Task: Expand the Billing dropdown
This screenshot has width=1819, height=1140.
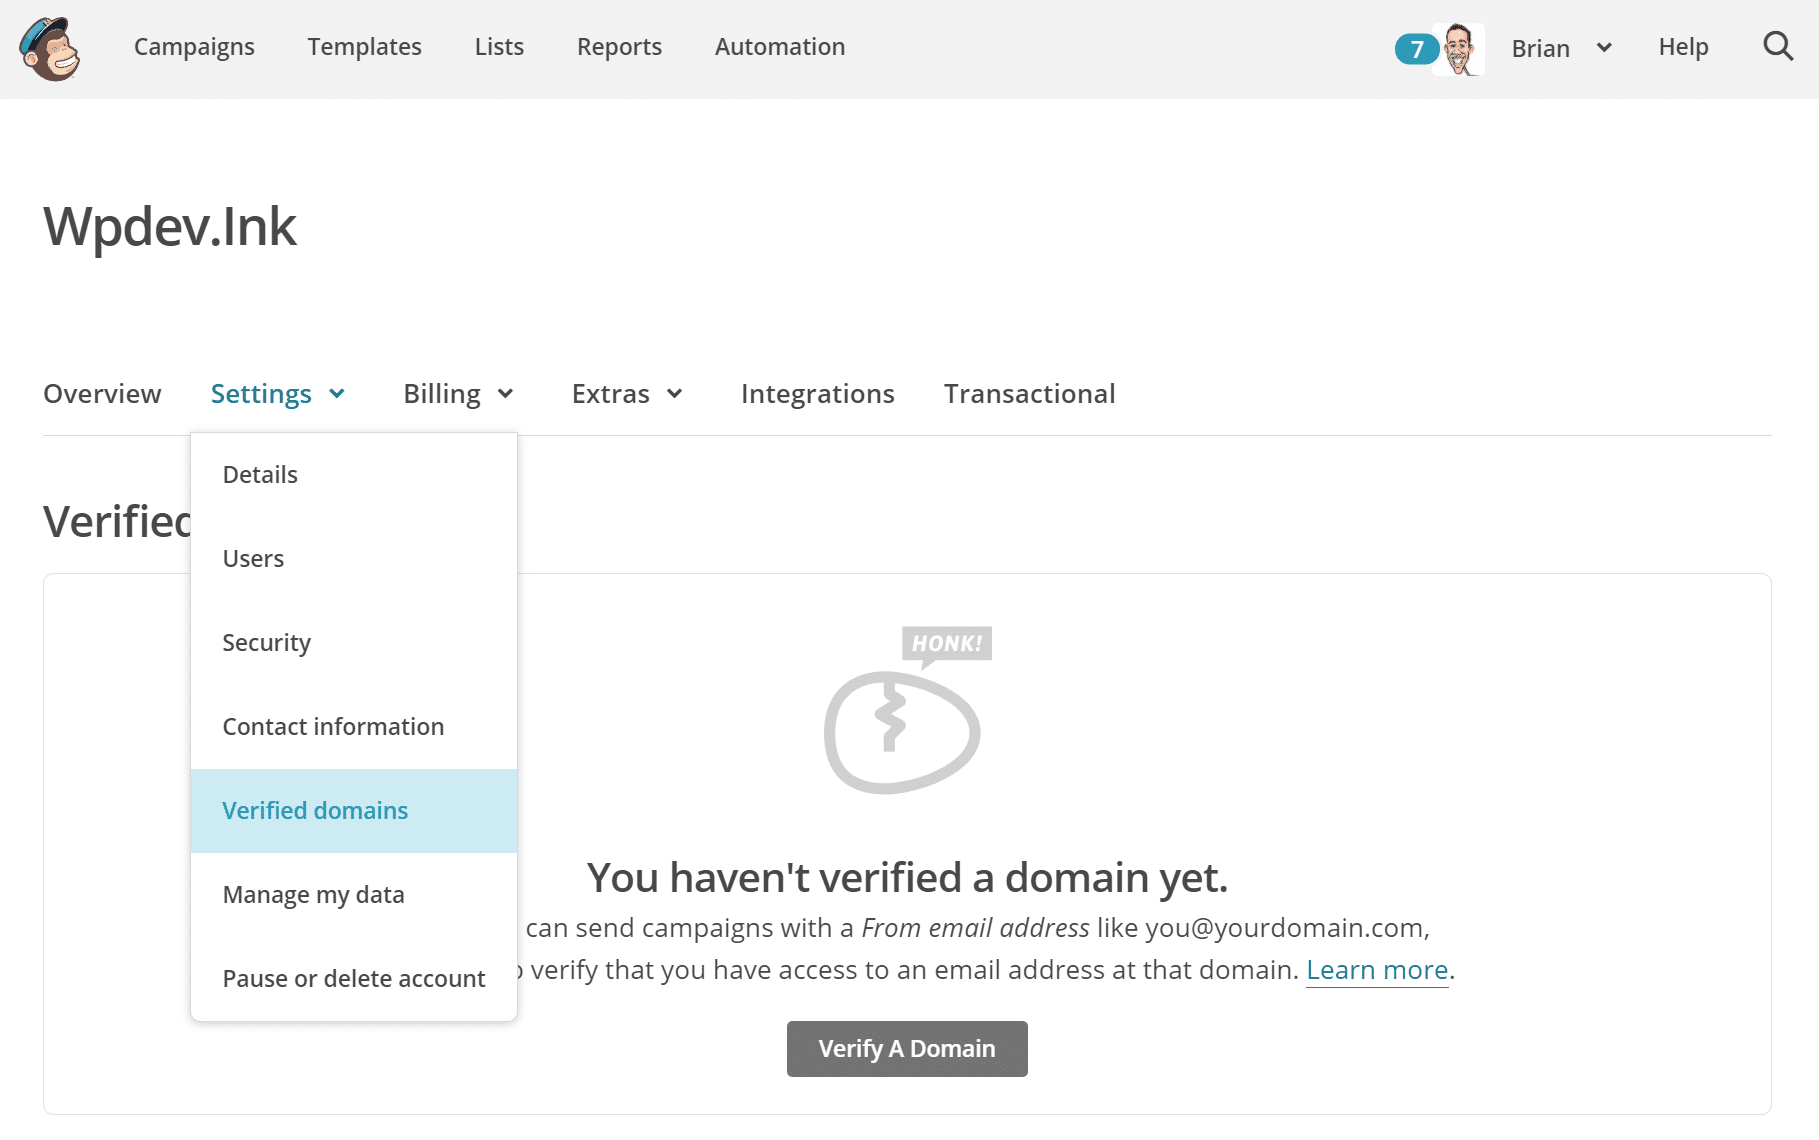Action: [x=458, y=394]
